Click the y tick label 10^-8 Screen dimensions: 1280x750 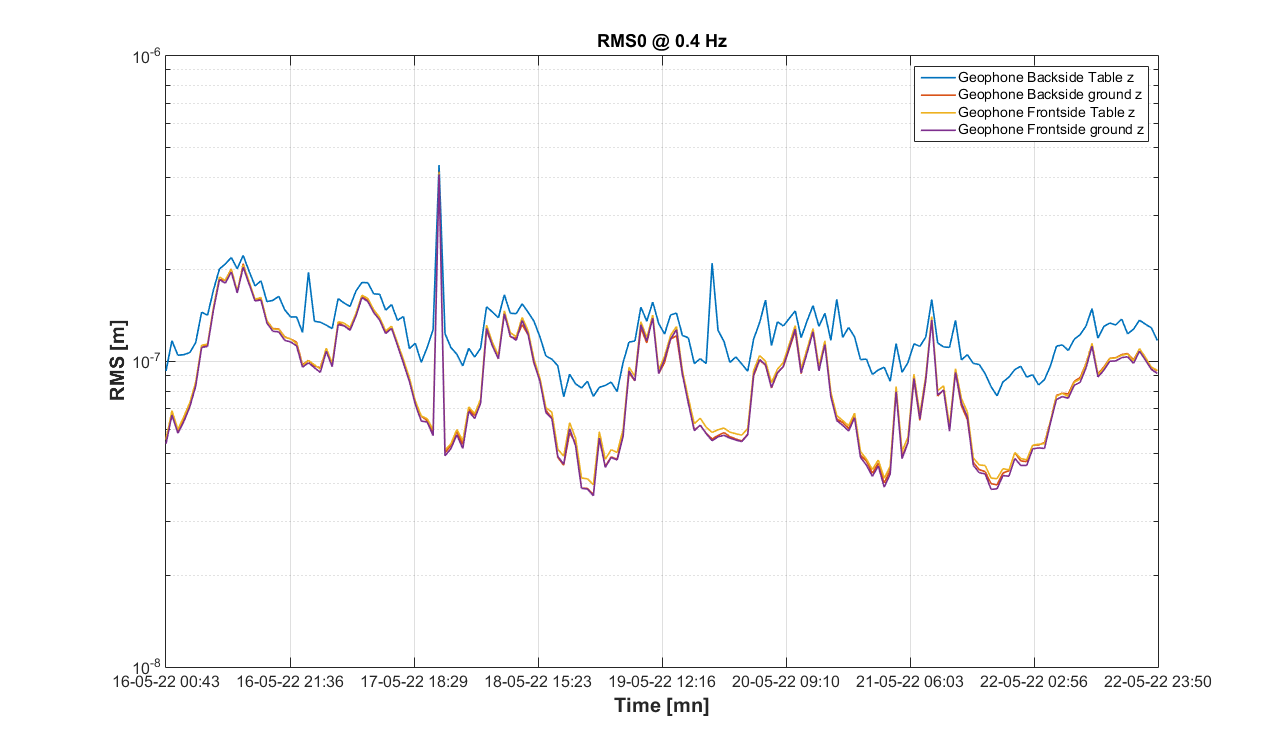[147, 666]
